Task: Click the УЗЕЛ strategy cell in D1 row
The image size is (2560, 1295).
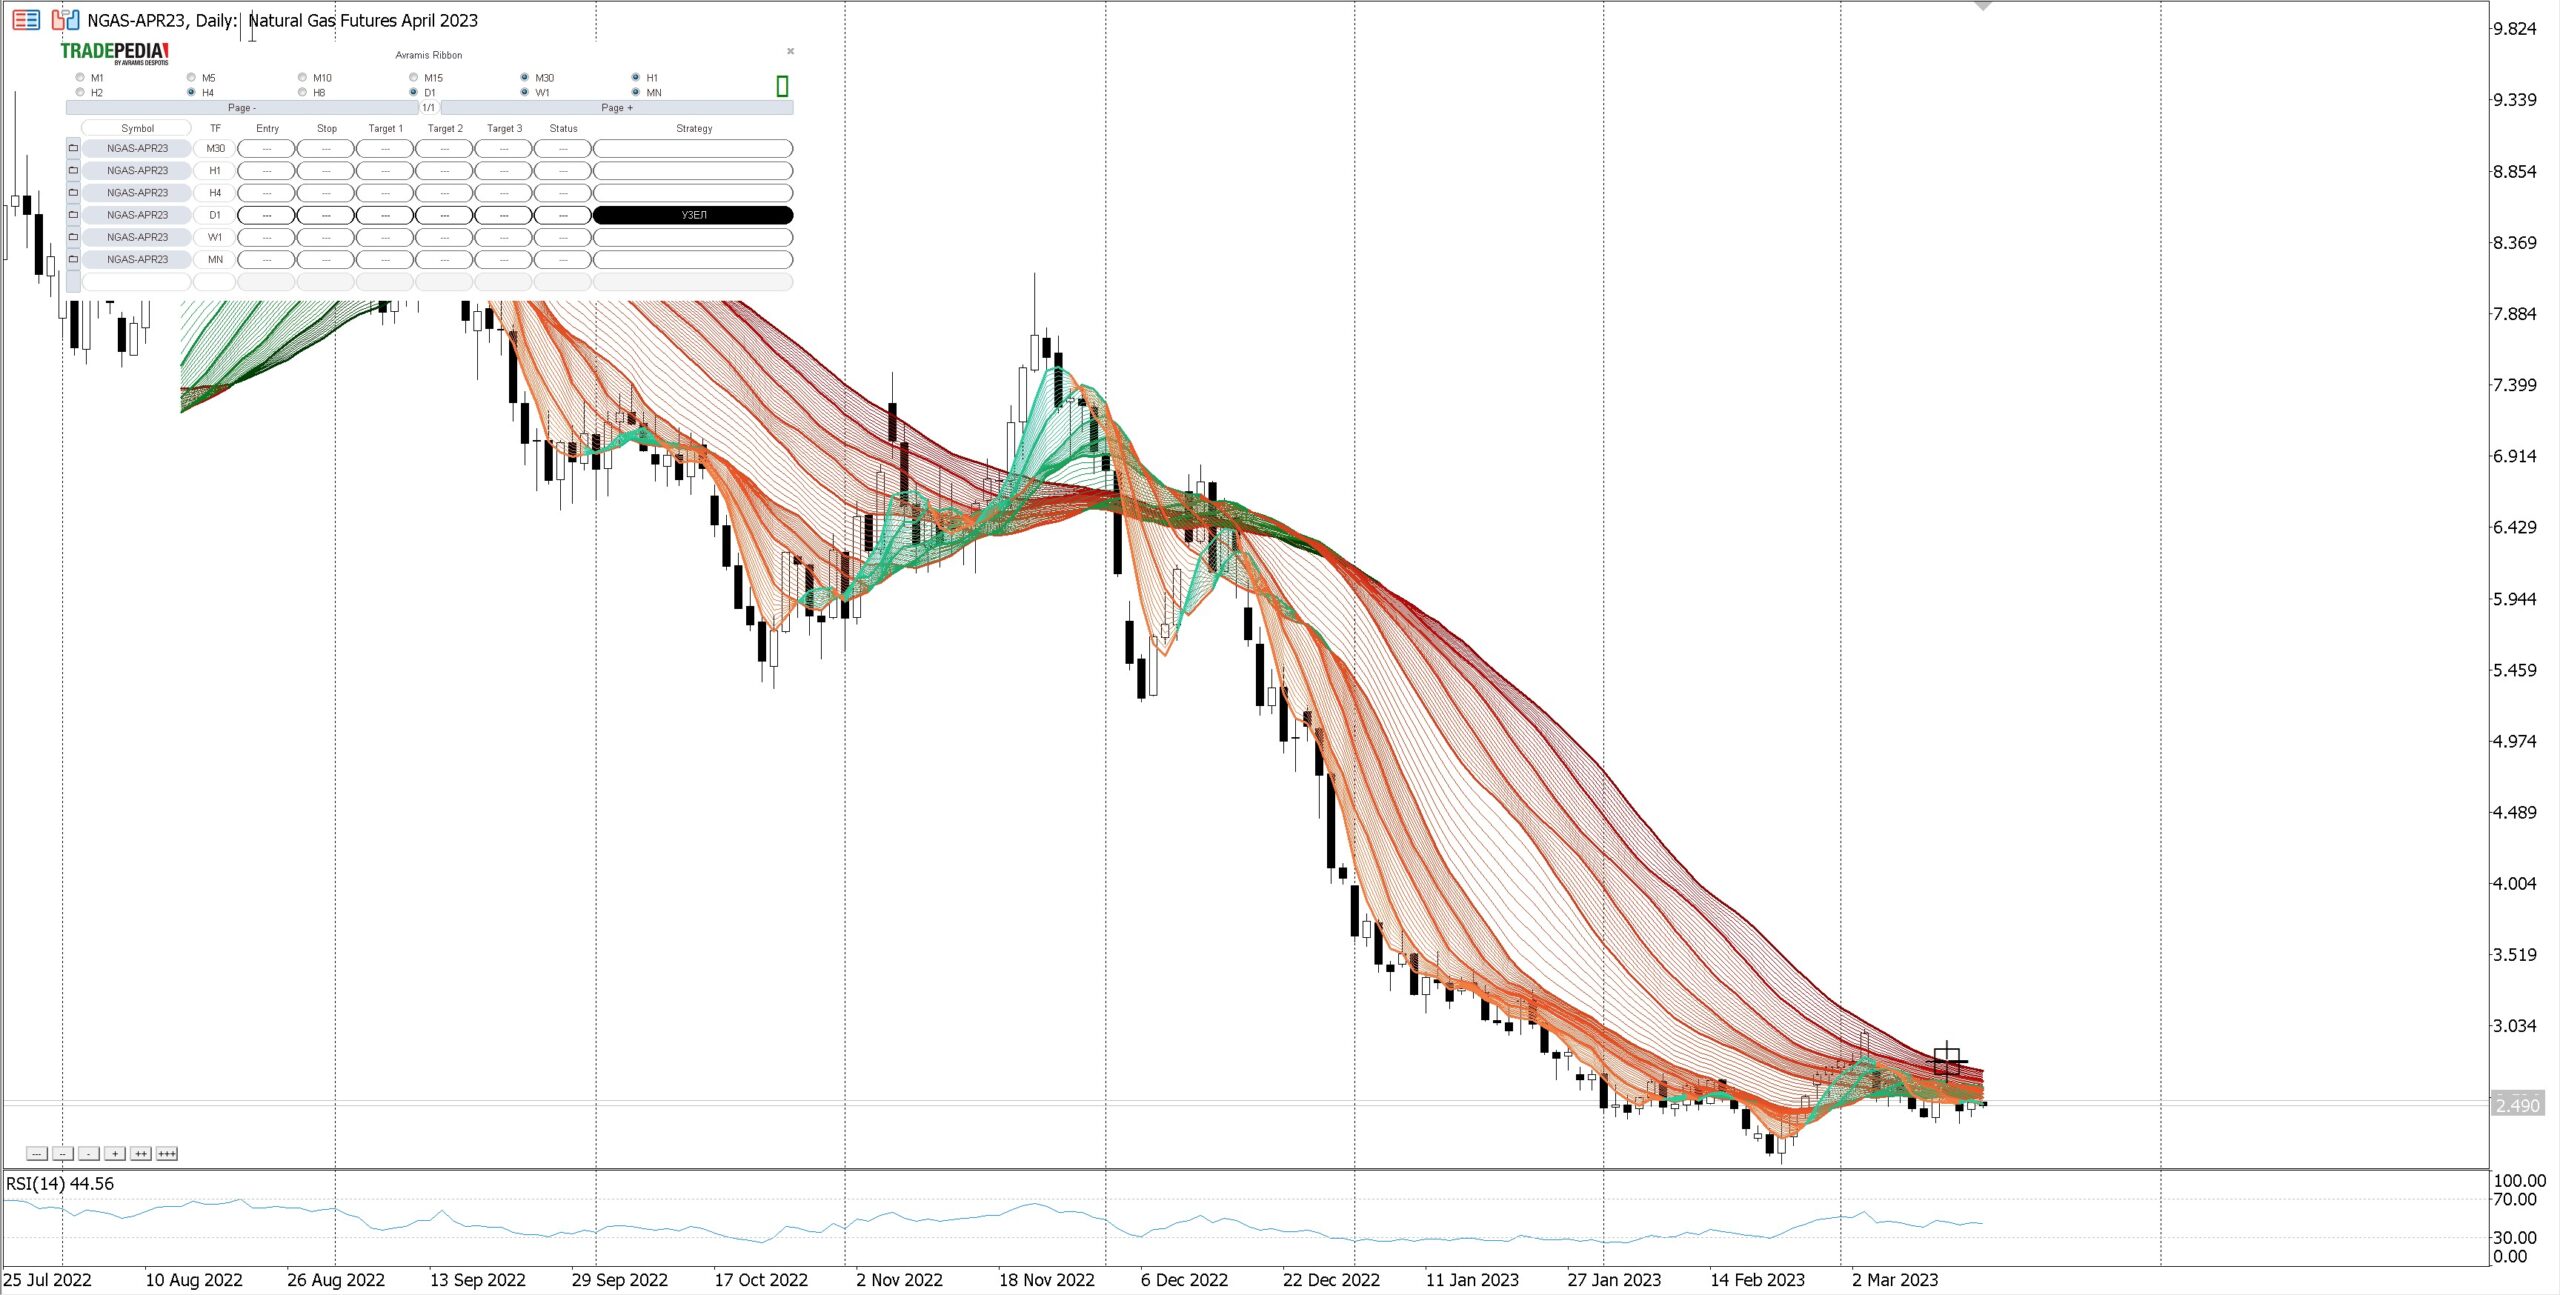Action: 693,215
